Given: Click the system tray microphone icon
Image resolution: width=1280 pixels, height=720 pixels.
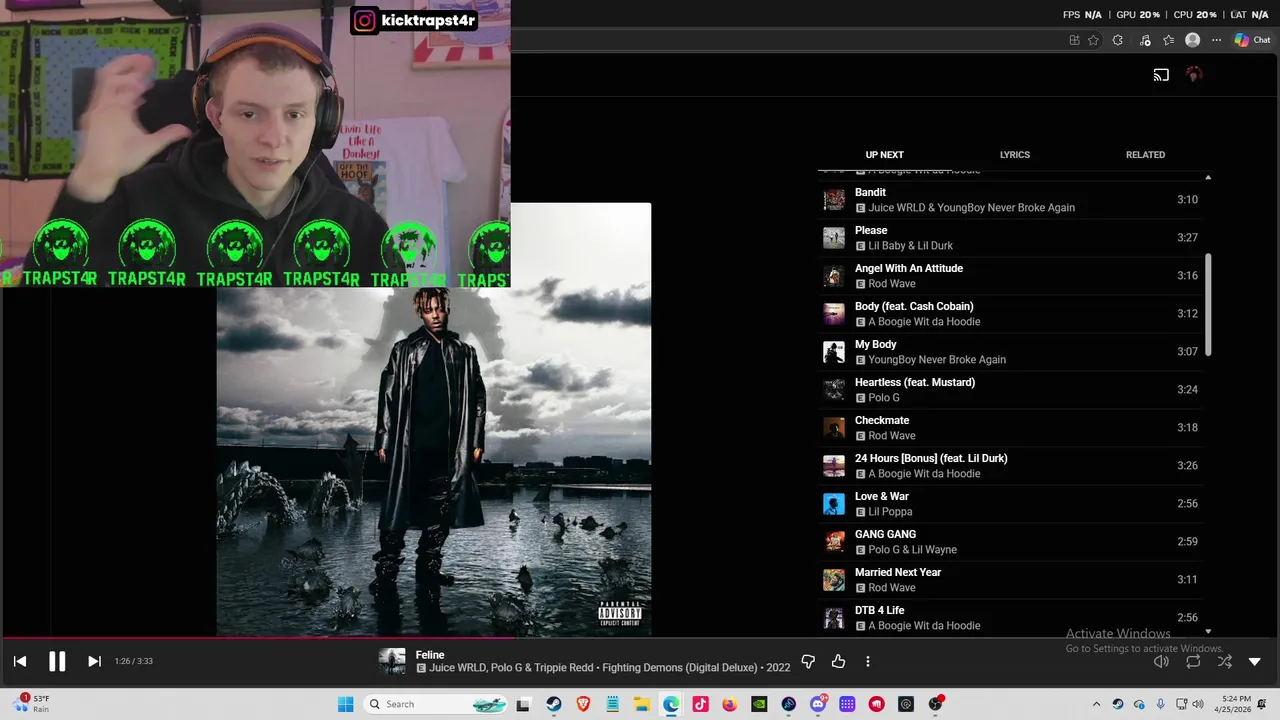Looking at the screenshot, I should pos(1160,704).
